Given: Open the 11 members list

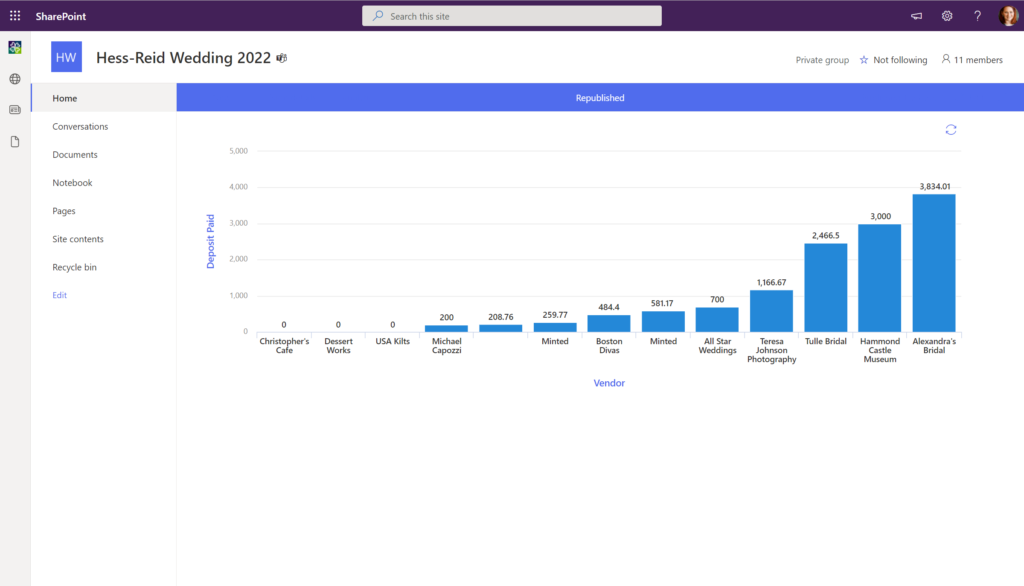Looking at the screenshot, I should pos(972,59).
